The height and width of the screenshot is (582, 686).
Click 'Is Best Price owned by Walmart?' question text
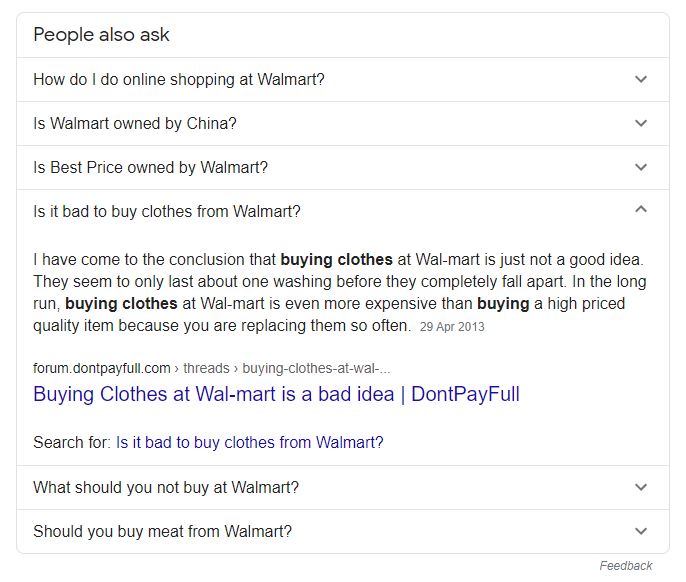click(150, 168)
